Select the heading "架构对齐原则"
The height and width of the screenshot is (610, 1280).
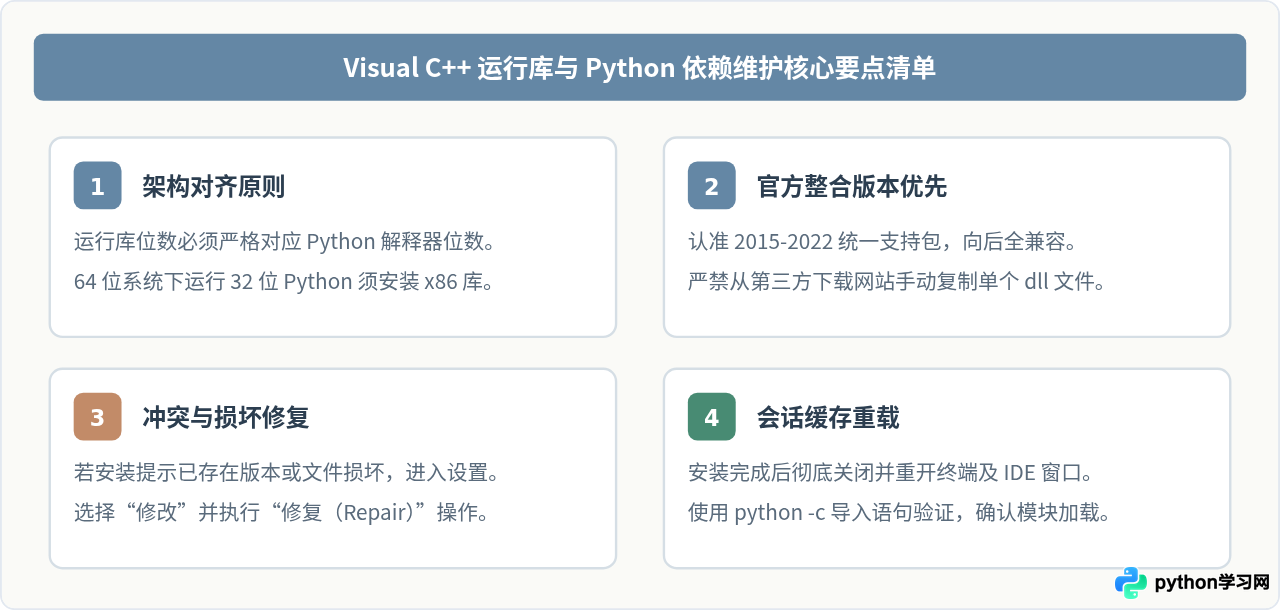214,187
